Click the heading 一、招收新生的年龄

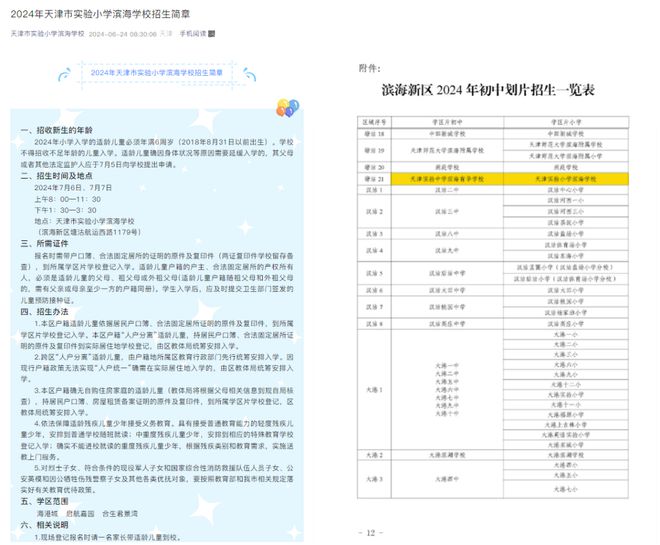click(x=56, y=130)
